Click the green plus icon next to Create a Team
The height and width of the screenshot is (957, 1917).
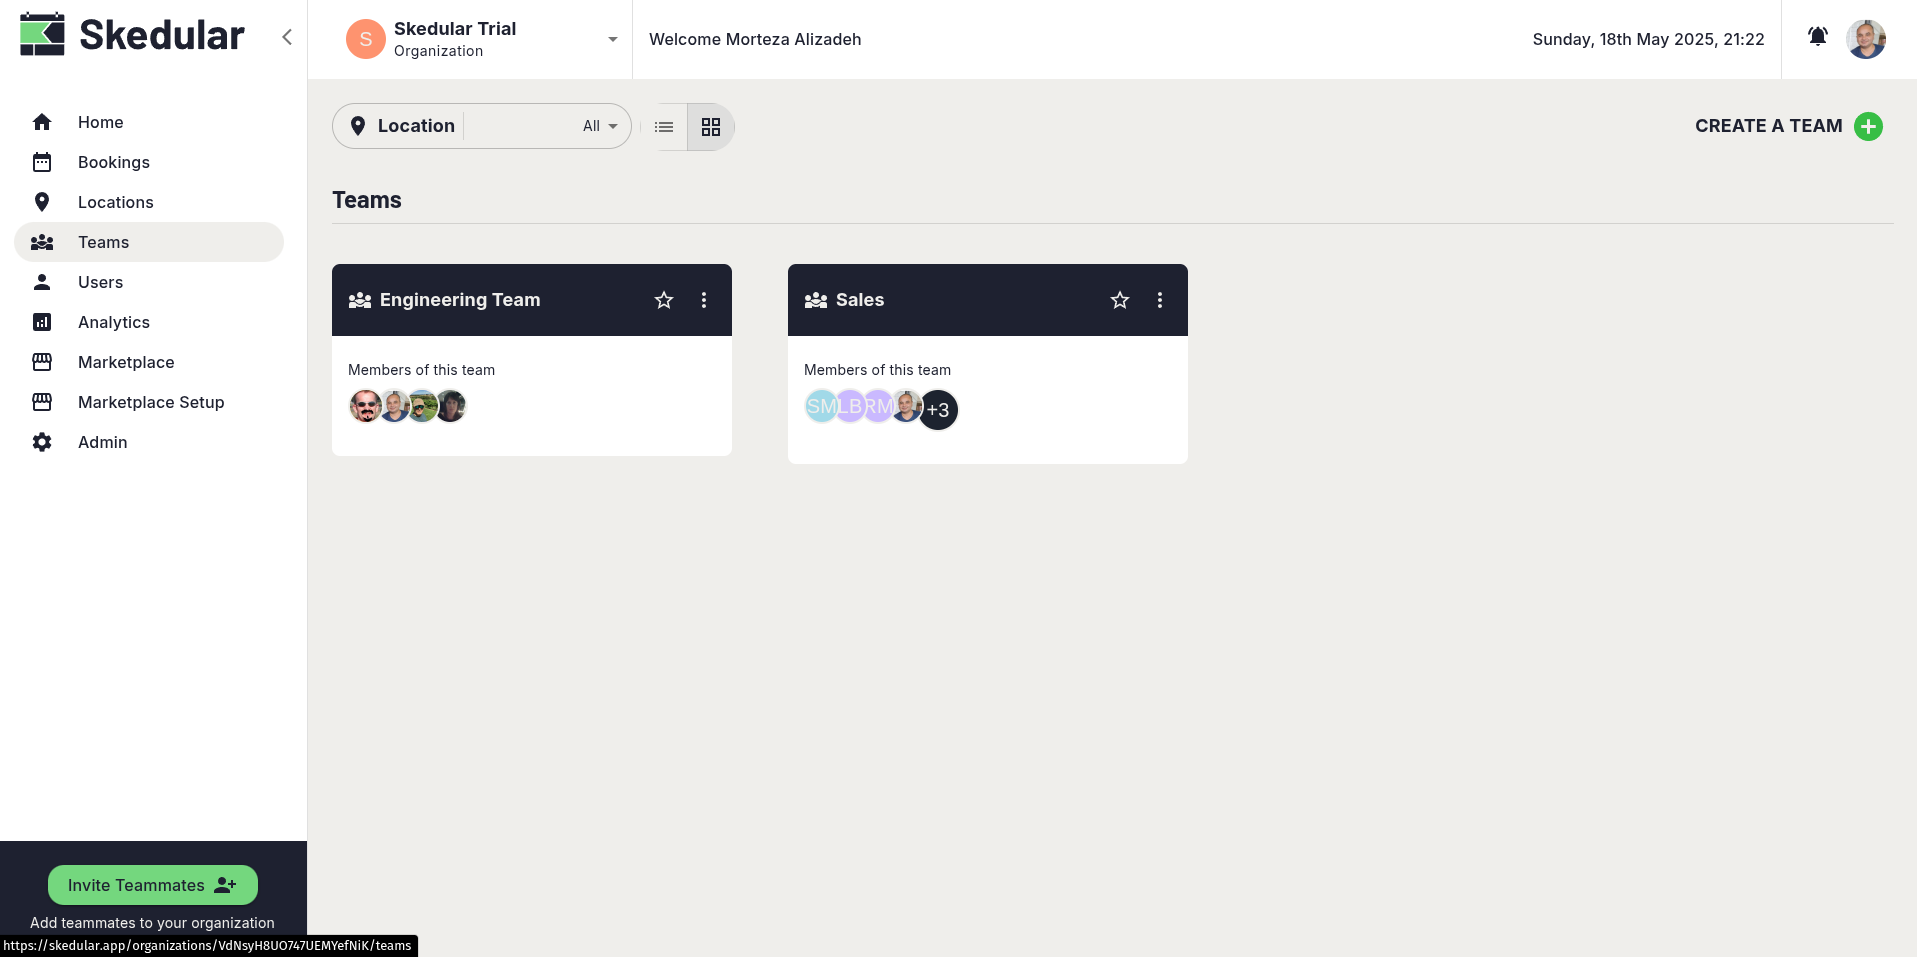(1869, 126)
